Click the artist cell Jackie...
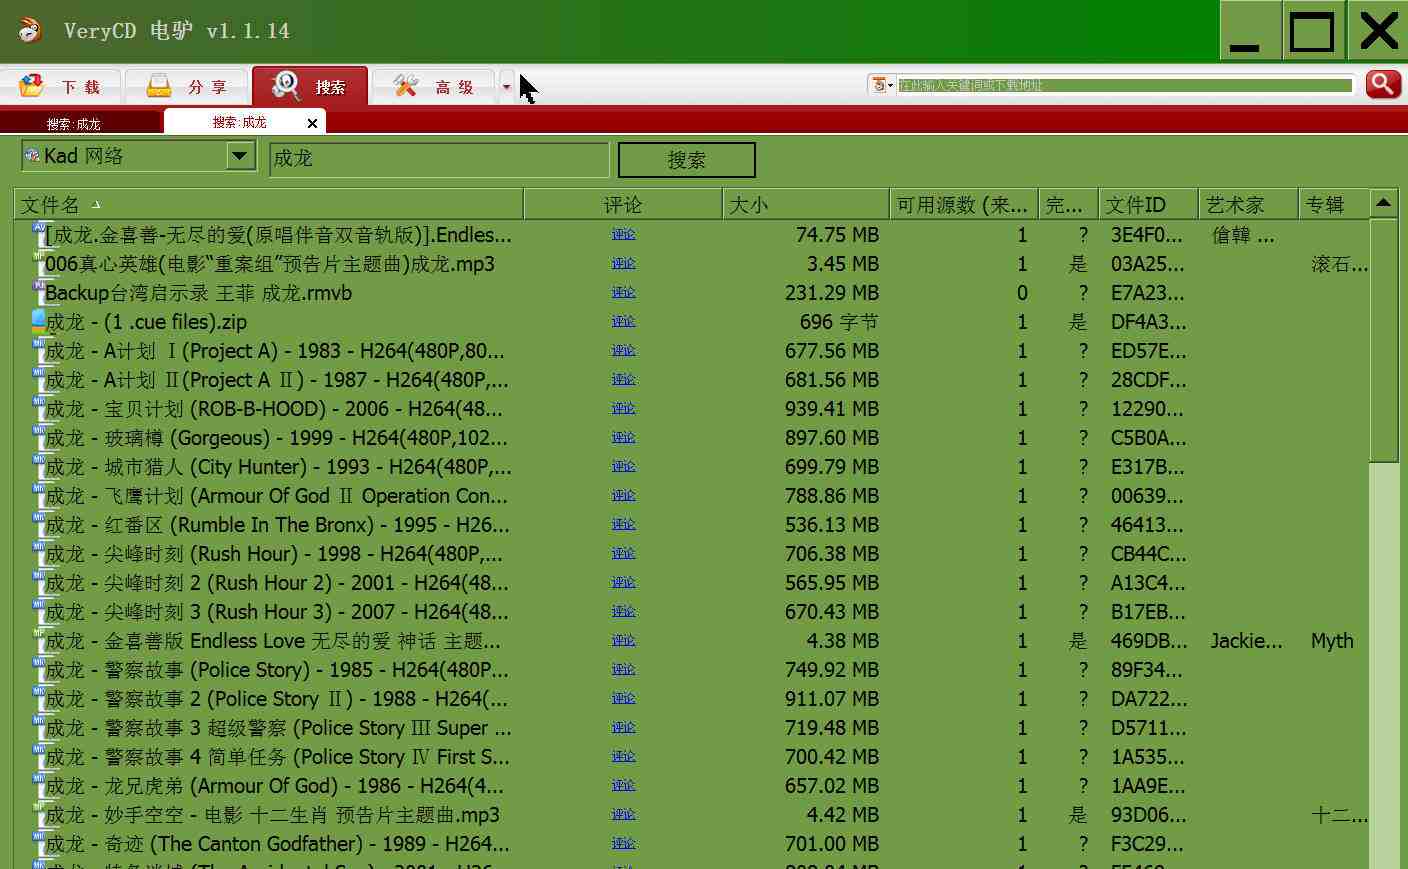Viewport: 1408px width, 869px height. coord(1246,641)
